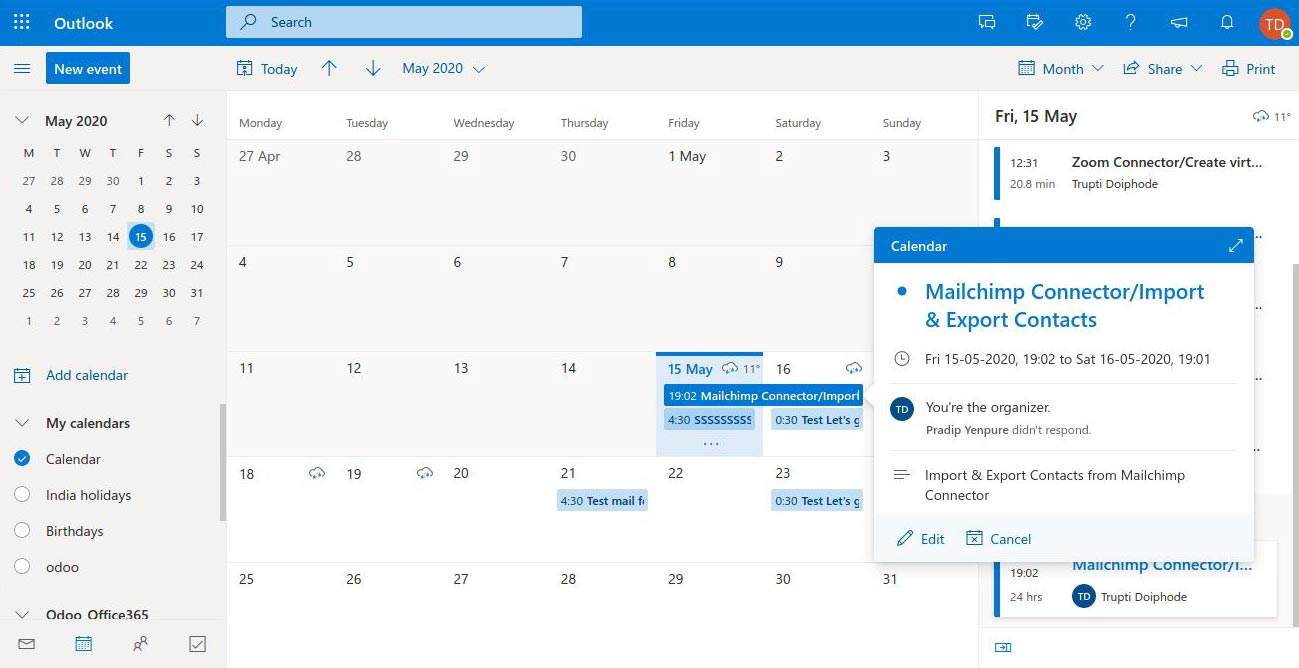
Task: Open the app launcher grid icon
Action: [x=21, y=22]
